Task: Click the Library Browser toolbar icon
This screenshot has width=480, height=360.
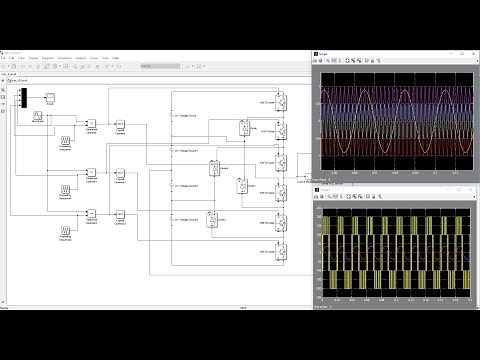Action: [x=47, y=66]
